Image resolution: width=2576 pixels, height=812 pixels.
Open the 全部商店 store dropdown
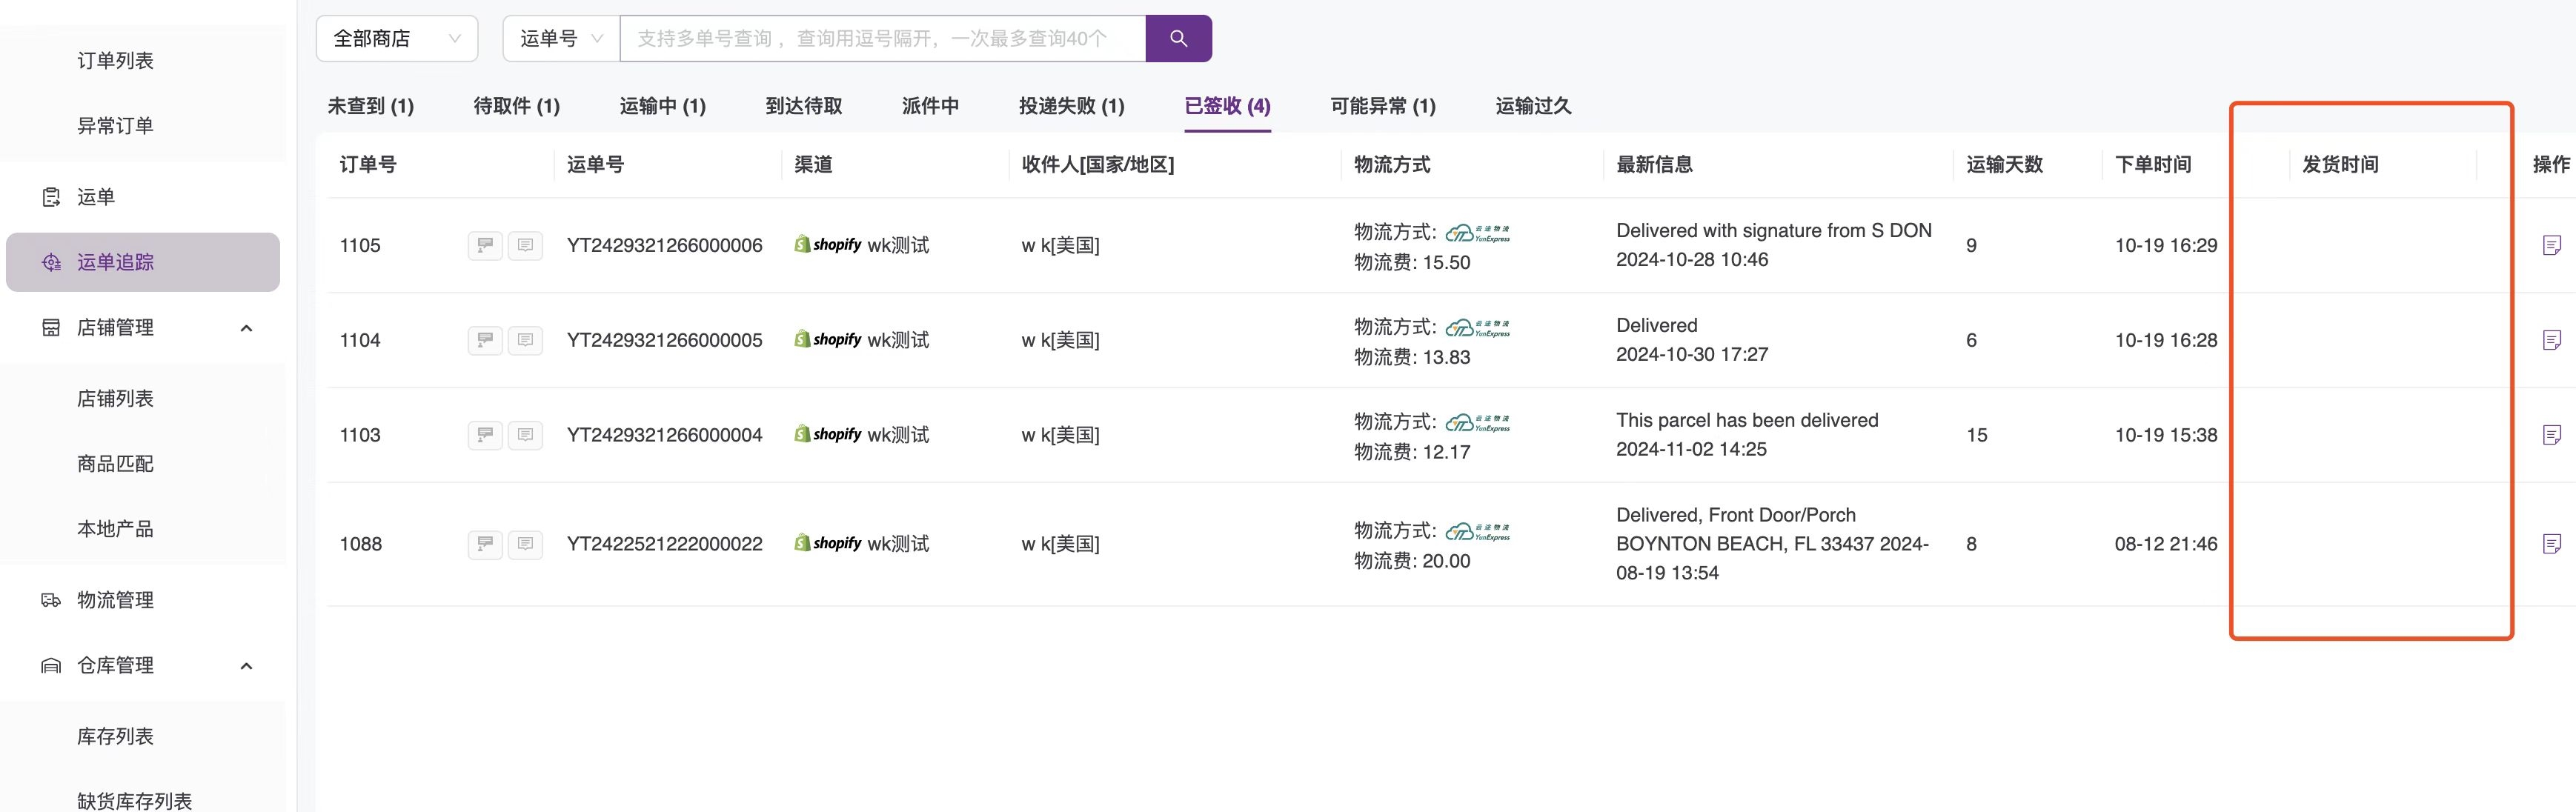(x=397, y=38)
